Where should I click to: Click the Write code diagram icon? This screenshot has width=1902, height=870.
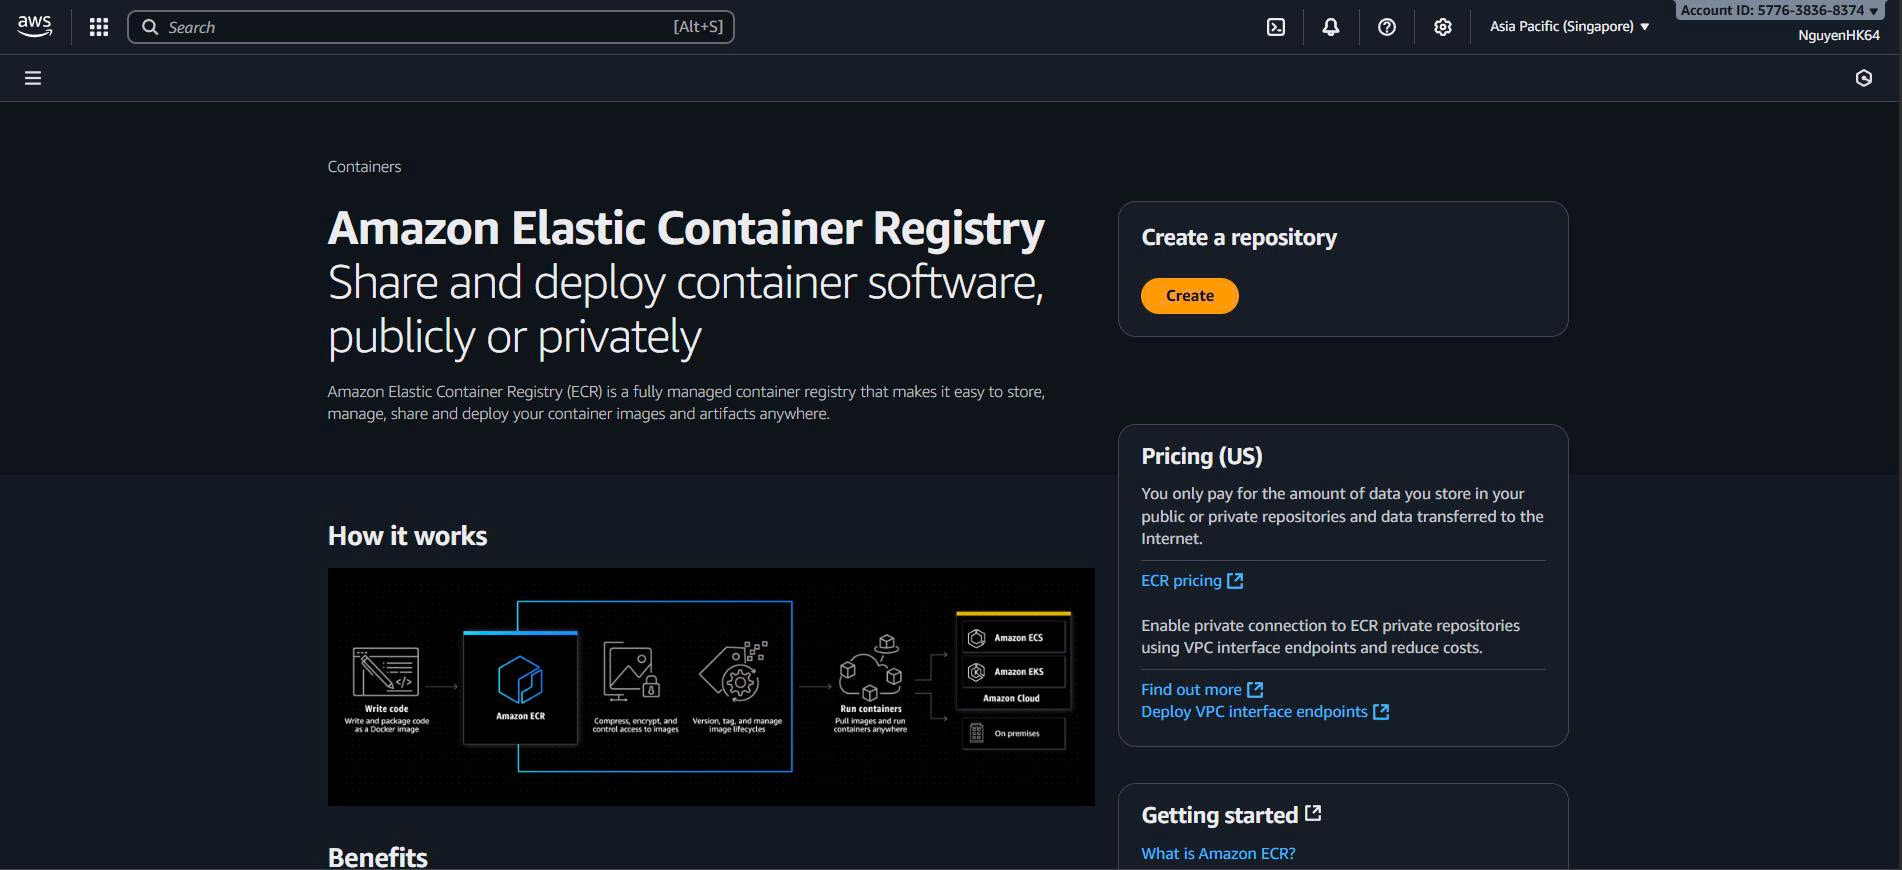coord(386,671)
